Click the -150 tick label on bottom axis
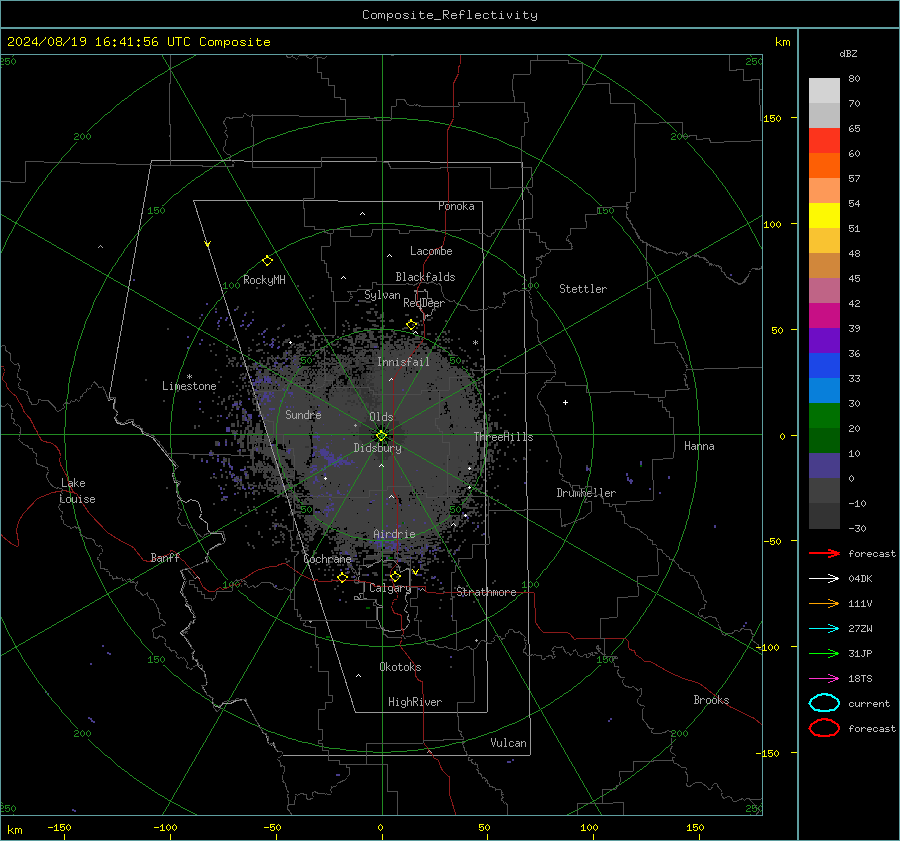The height and width of the screenshot is (841, 900). click(x=59, y=827)
